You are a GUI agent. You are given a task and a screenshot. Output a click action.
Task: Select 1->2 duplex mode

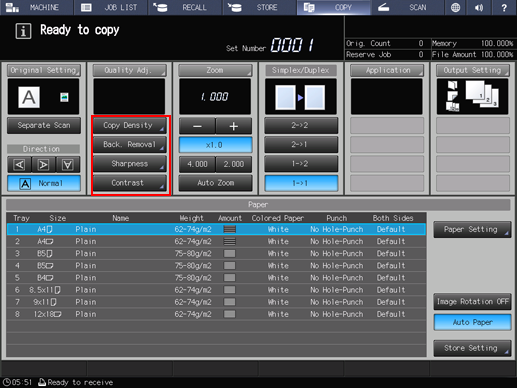(x=301, y=164)
